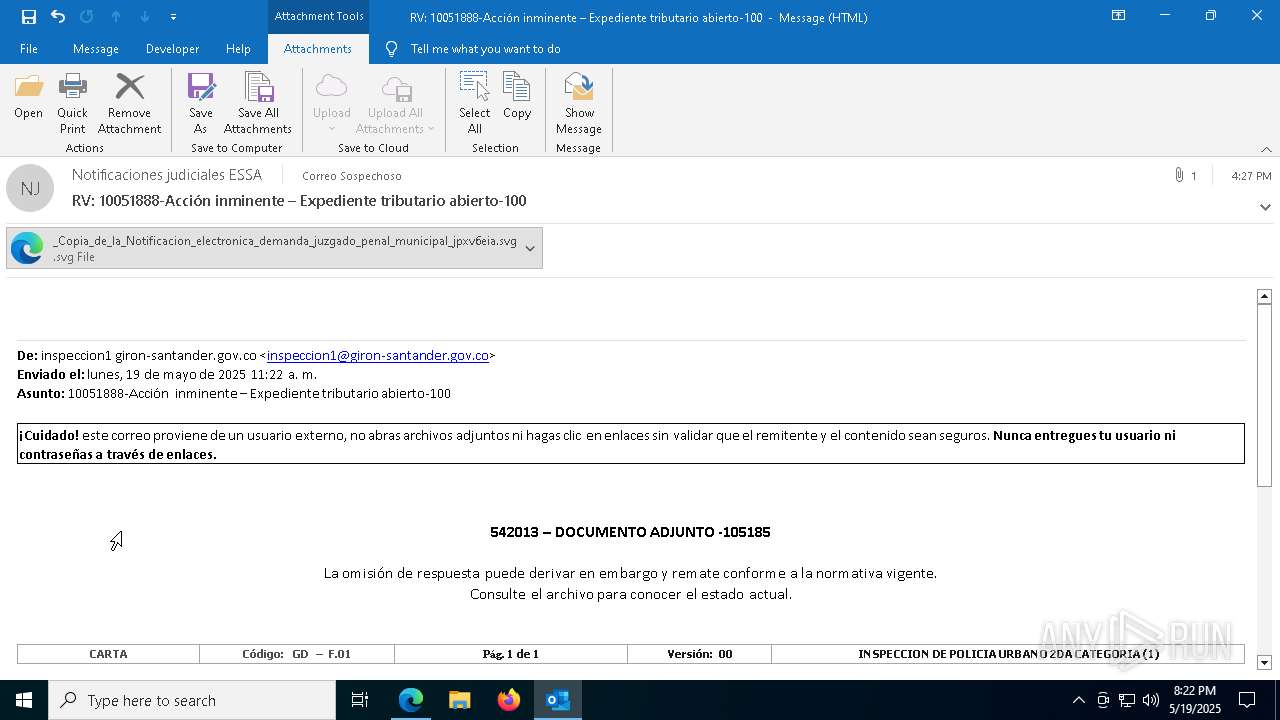Click the 4:27 PM received time
1280x720 pixels.
point(1251,175)
